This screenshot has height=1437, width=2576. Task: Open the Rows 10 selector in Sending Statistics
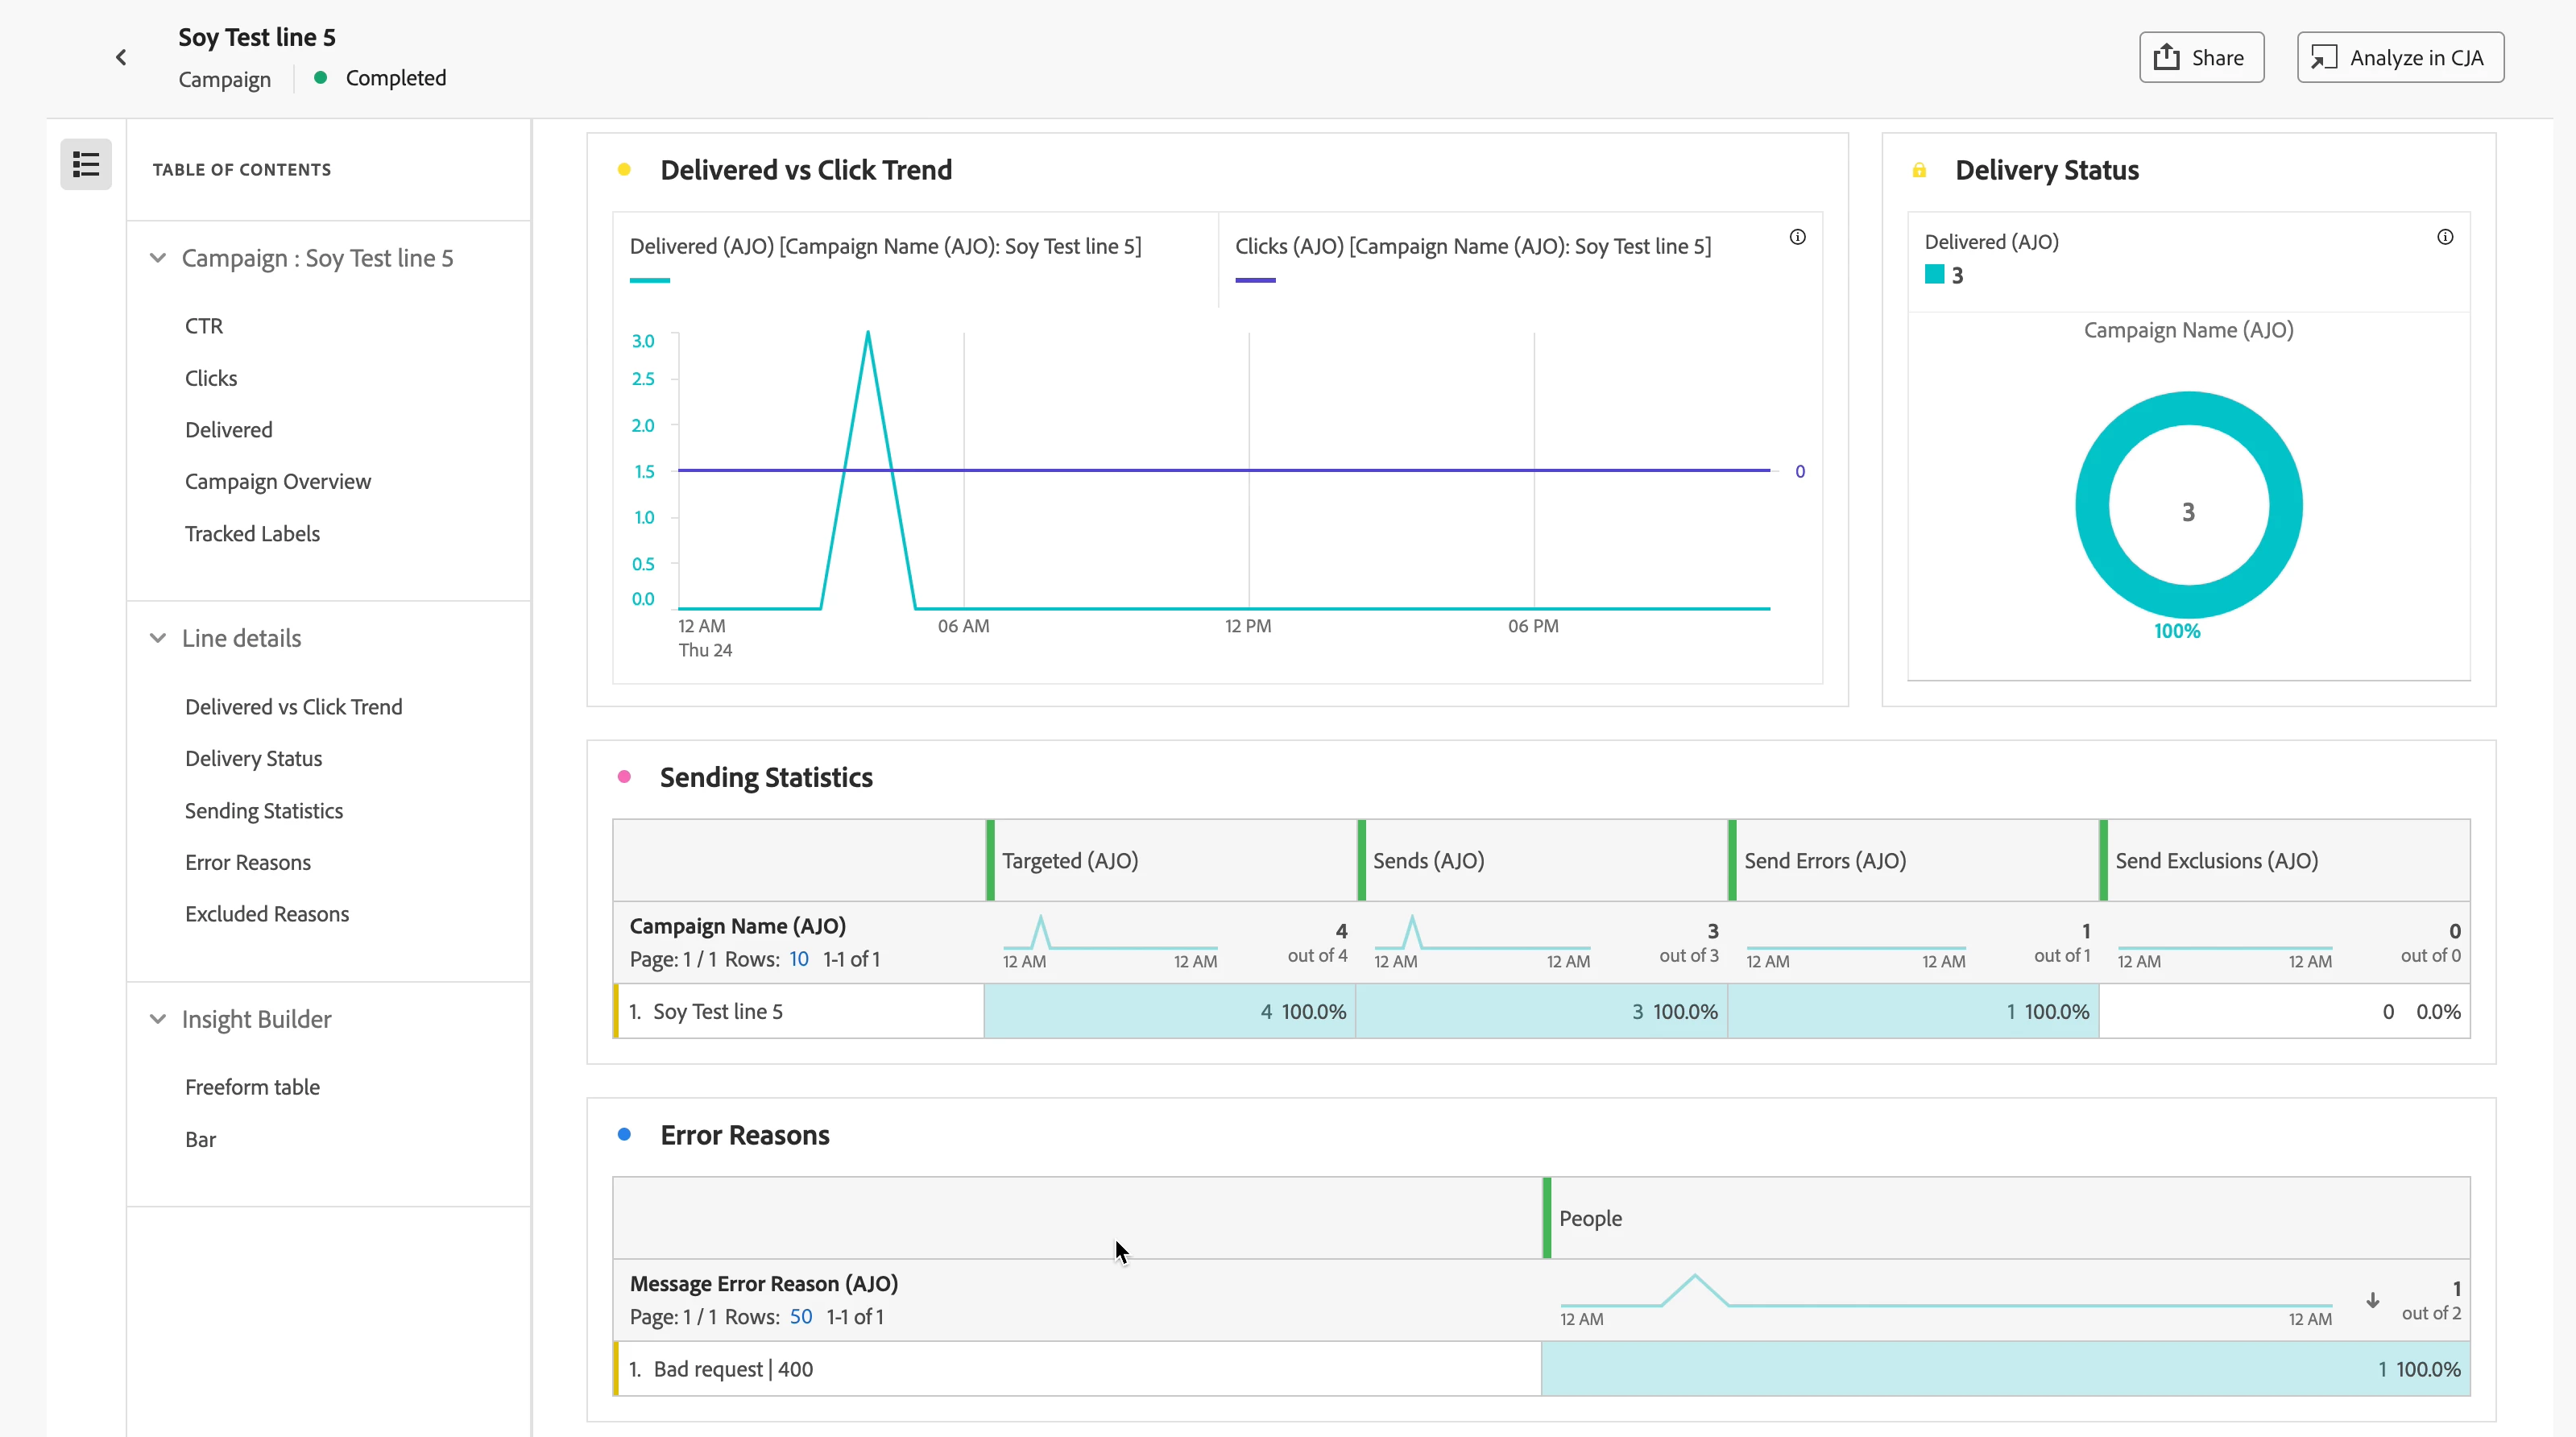tap(798, 959)
